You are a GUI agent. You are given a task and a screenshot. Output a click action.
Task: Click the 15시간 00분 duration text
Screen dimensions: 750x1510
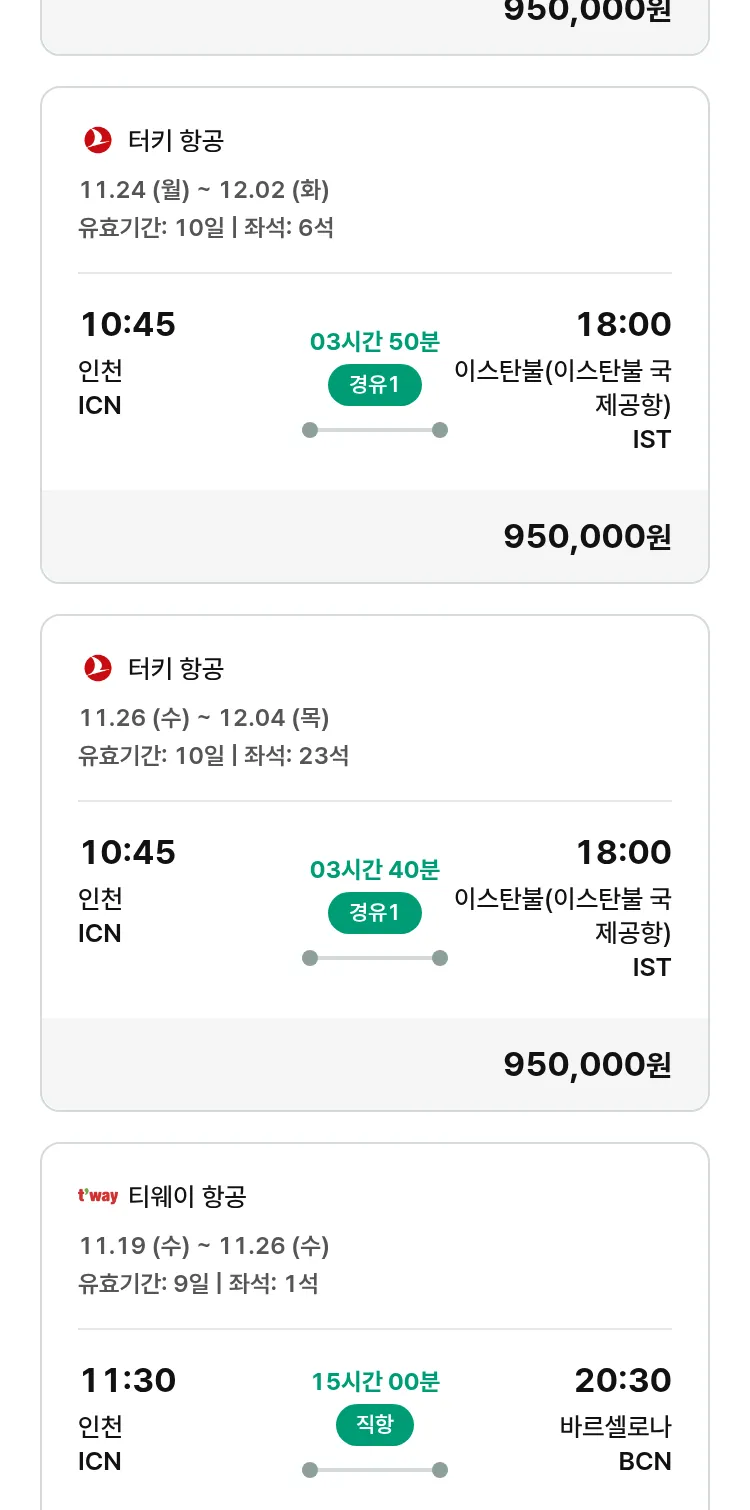coord(375,1382)
